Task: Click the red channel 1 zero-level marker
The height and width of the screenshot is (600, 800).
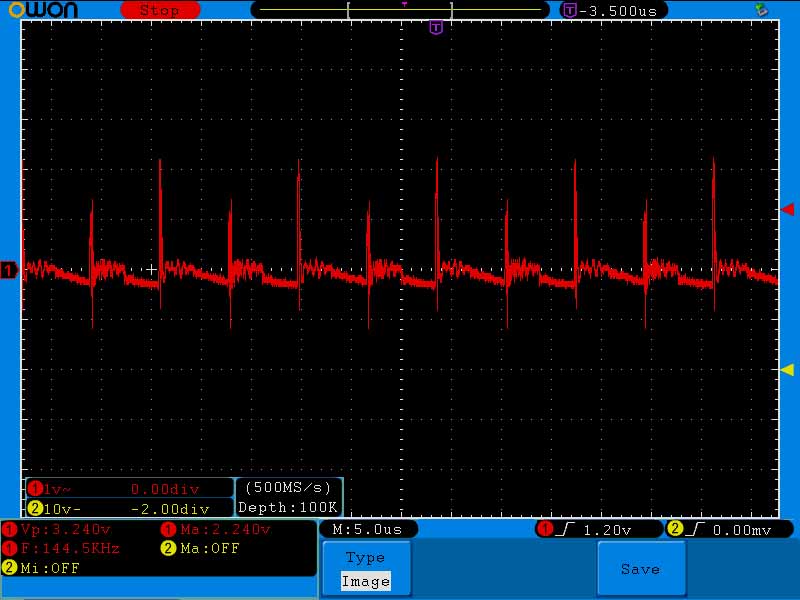Action: [x=9, y=270]
